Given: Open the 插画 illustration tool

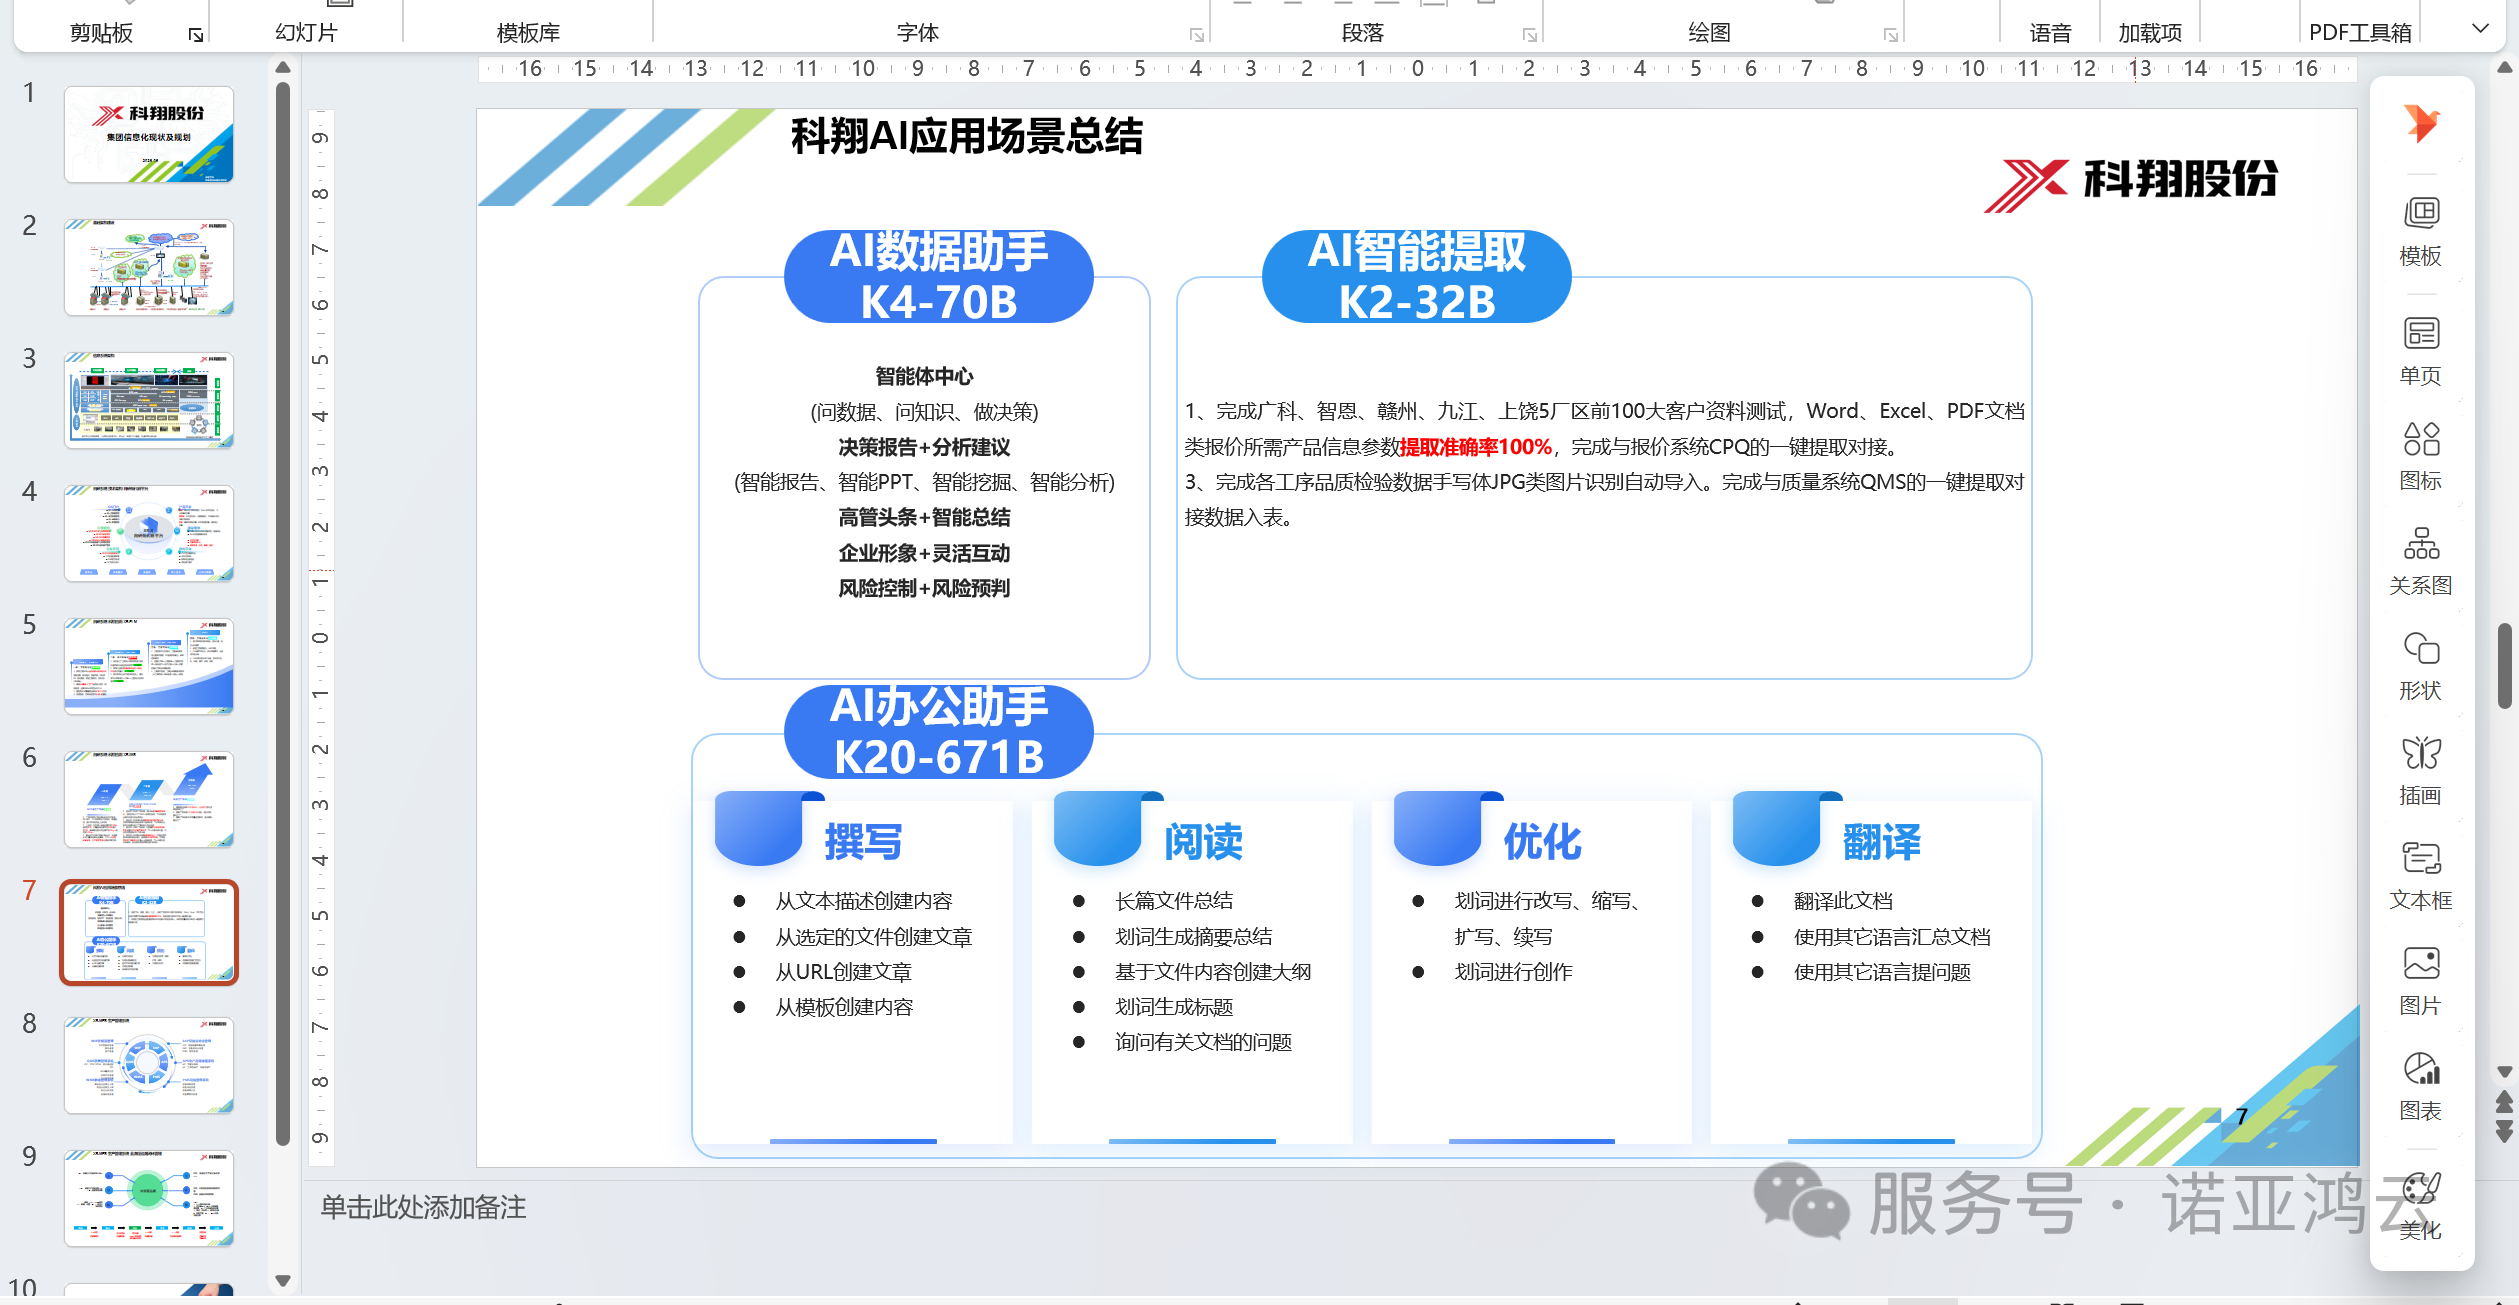Looking at the screenshot, I should click(x=2421, y=771).
